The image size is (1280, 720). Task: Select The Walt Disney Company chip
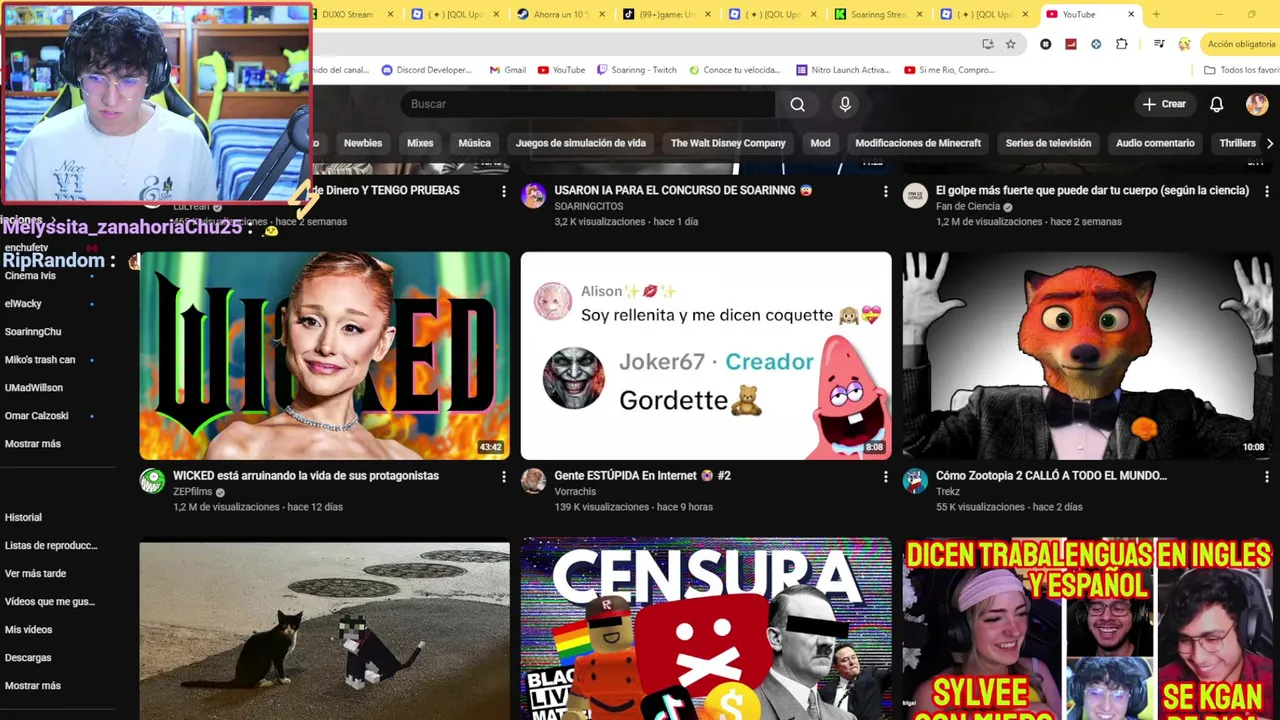click(728, 143)
